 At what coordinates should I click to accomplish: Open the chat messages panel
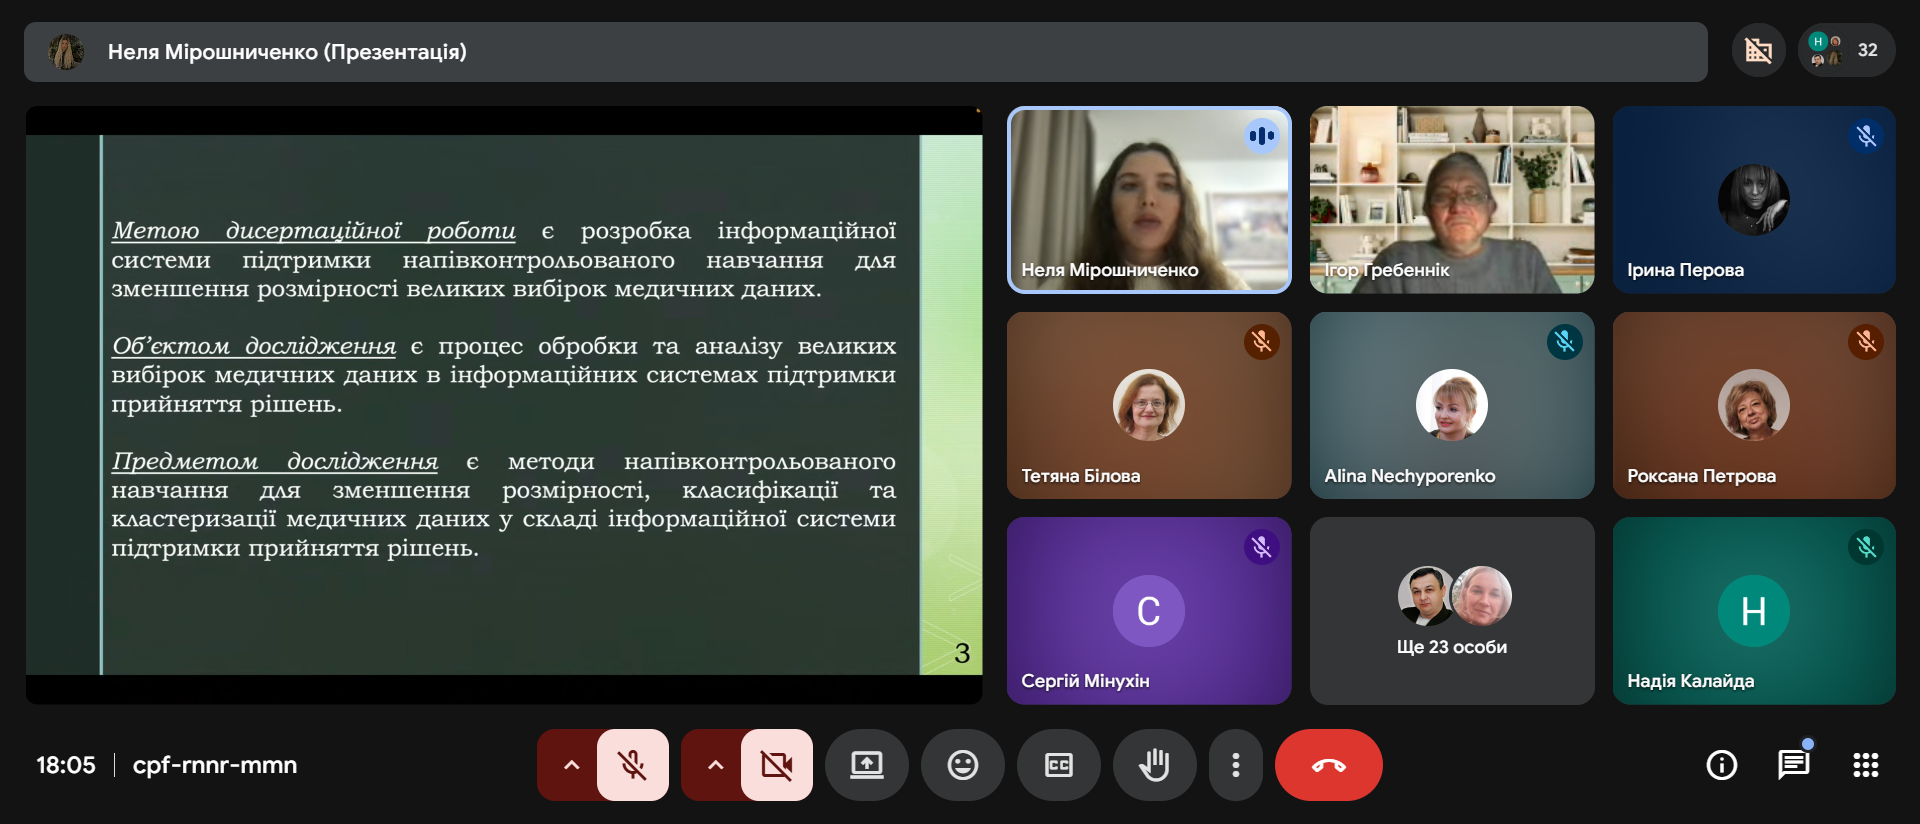pos(1793,765)
